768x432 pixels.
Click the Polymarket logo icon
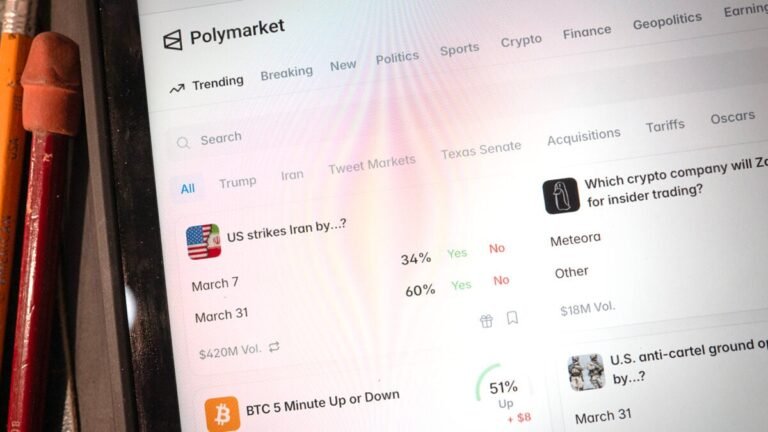[x=172, y=40]
